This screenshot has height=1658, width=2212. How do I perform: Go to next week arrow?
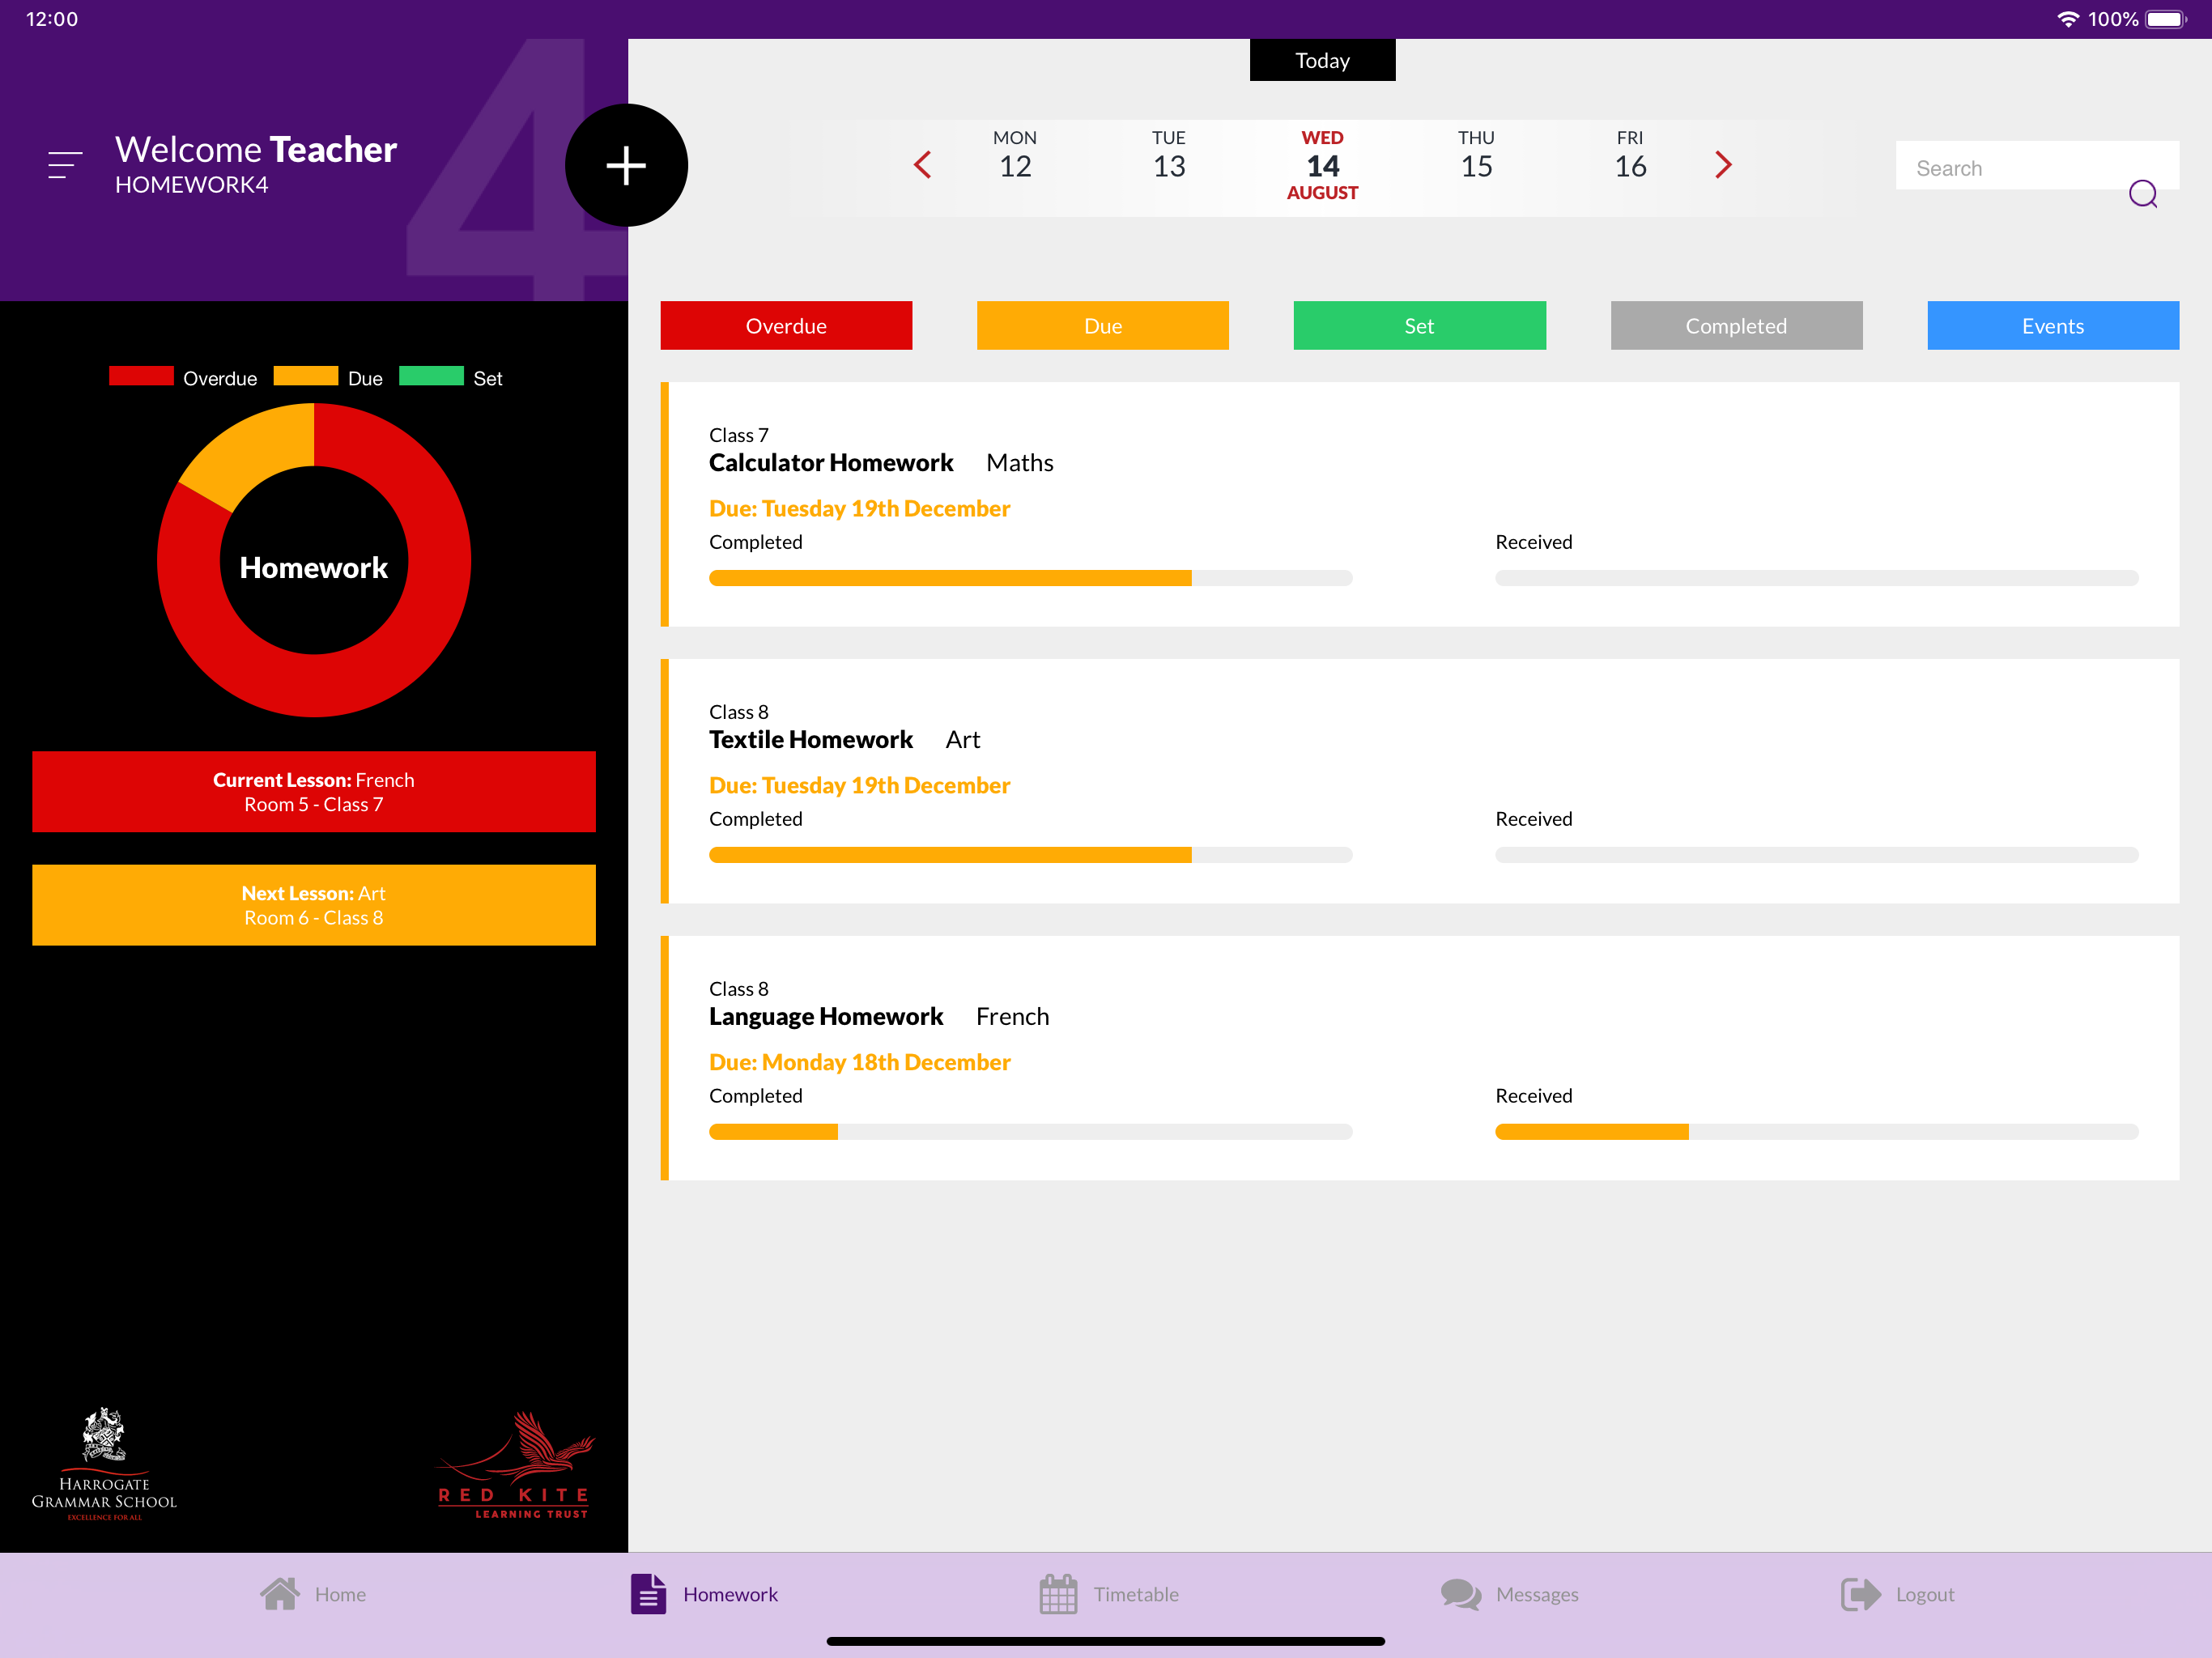[1722, 165]
